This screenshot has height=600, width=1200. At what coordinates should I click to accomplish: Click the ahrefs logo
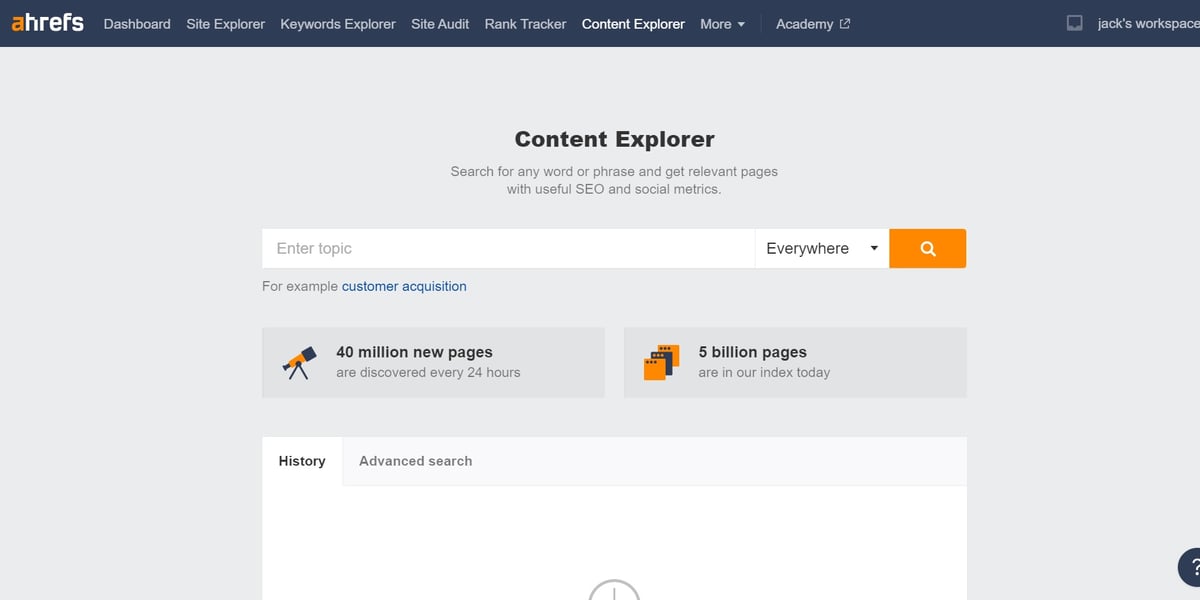coord(47,23)
